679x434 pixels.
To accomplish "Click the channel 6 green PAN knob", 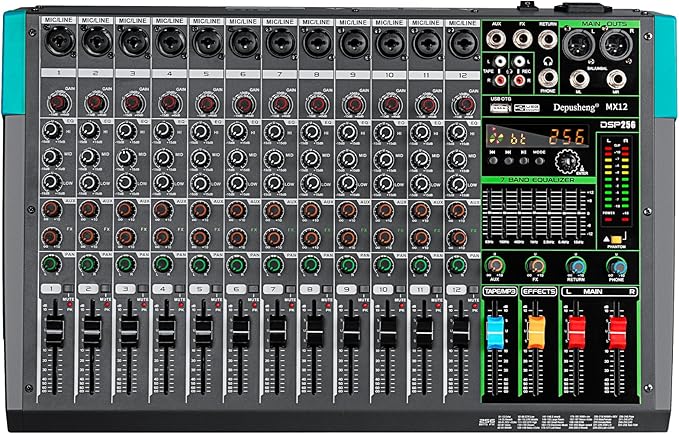I will point(236,264).
